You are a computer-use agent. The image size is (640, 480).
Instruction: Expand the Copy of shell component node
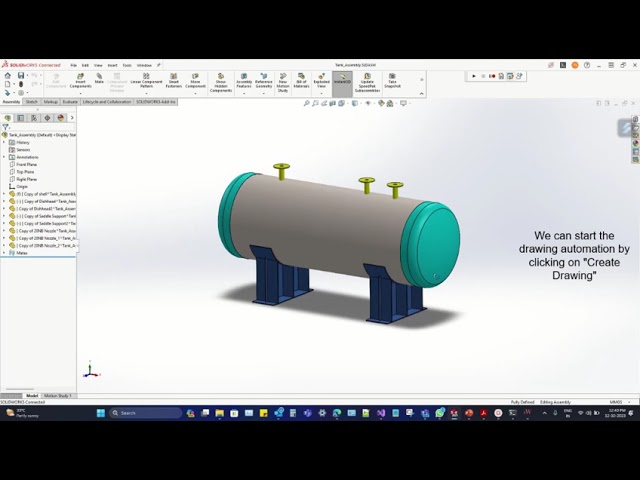pos(4,194)
